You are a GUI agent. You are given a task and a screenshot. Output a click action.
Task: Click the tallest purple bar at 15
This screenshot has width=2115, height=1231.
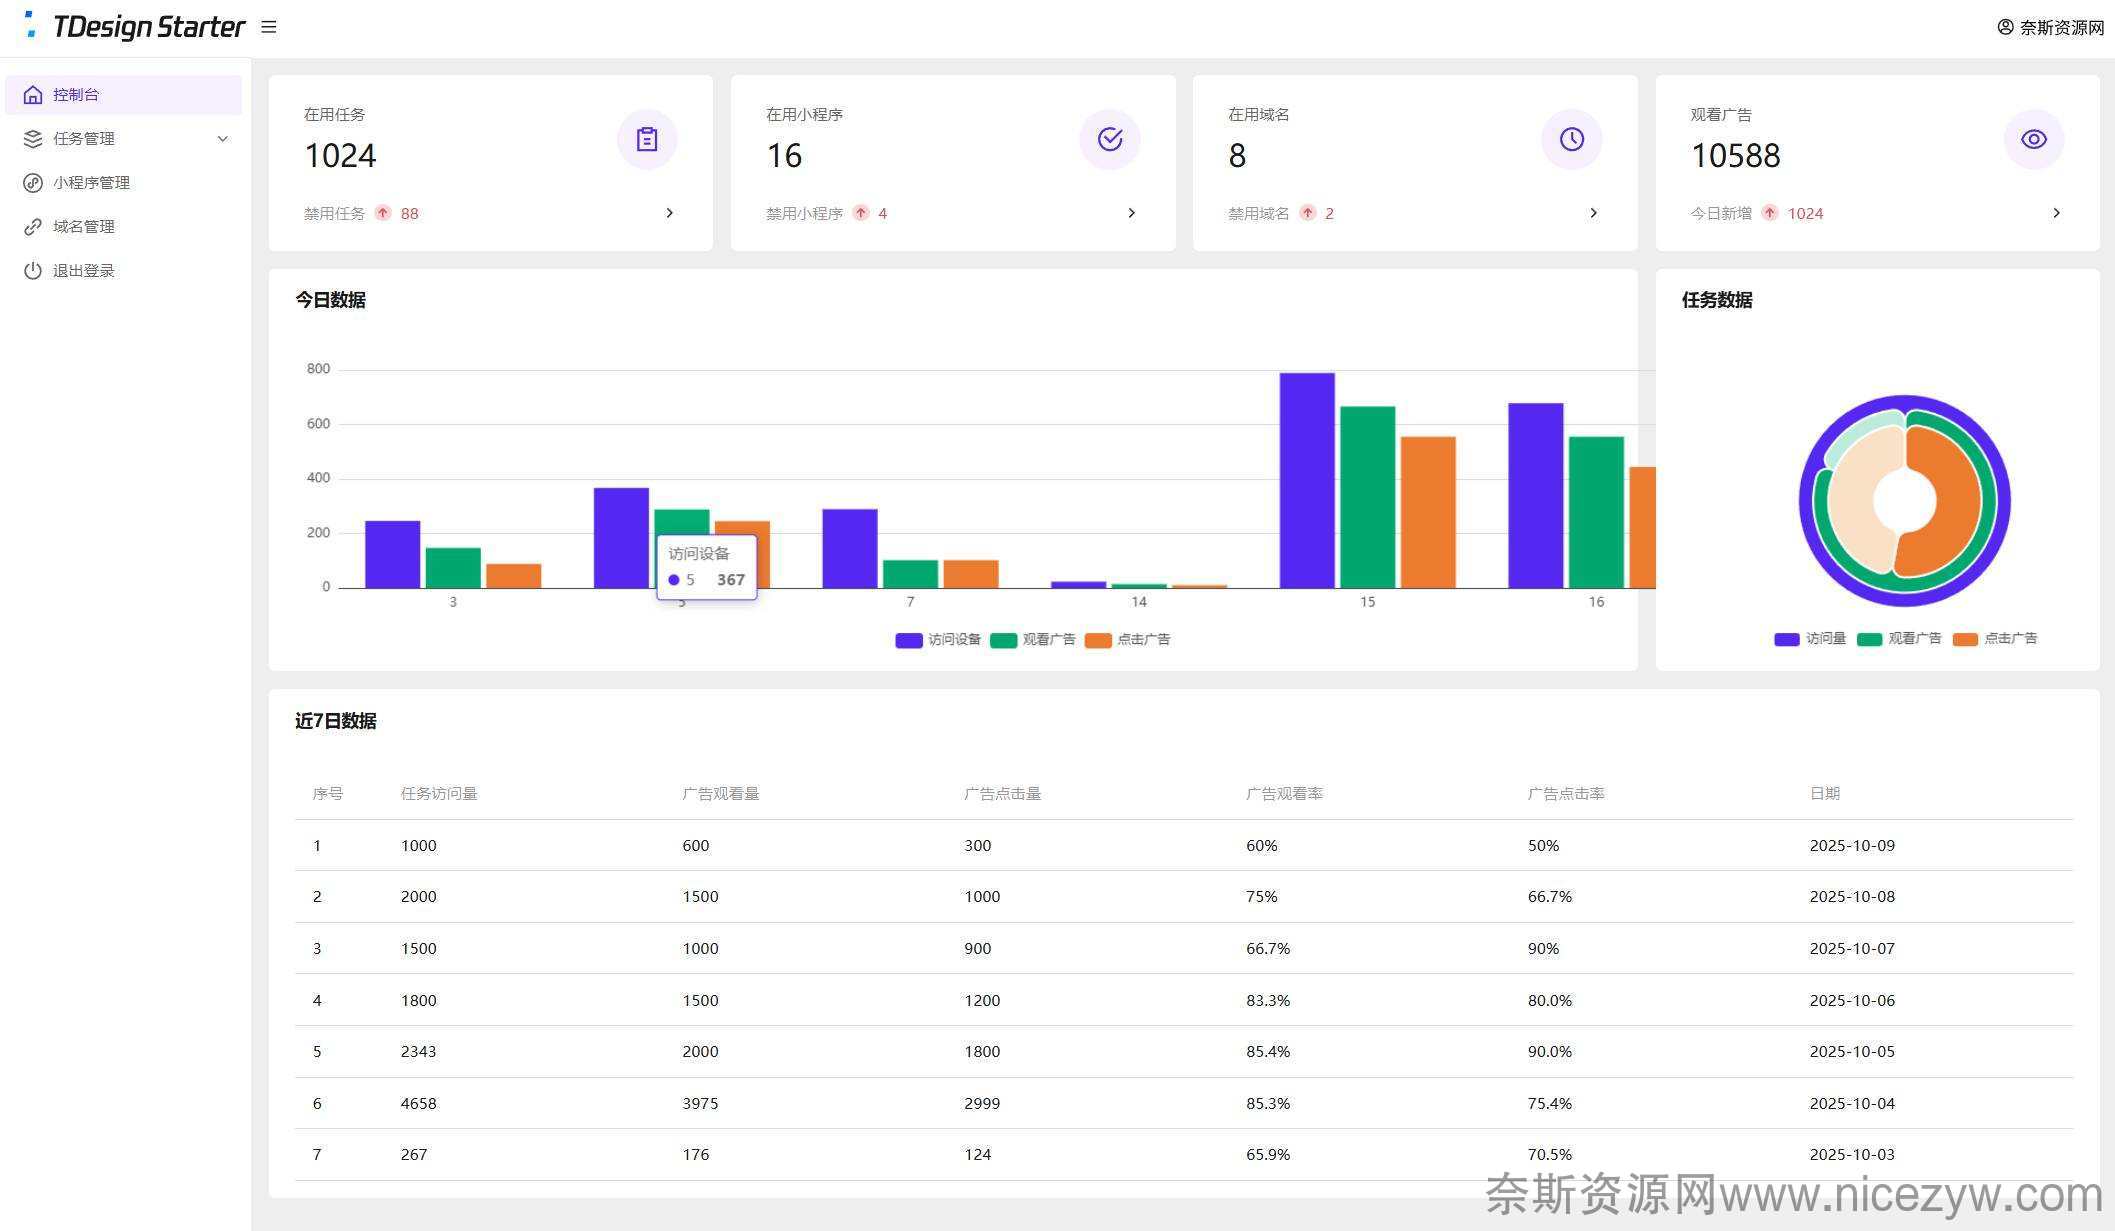coord(1306,480)
